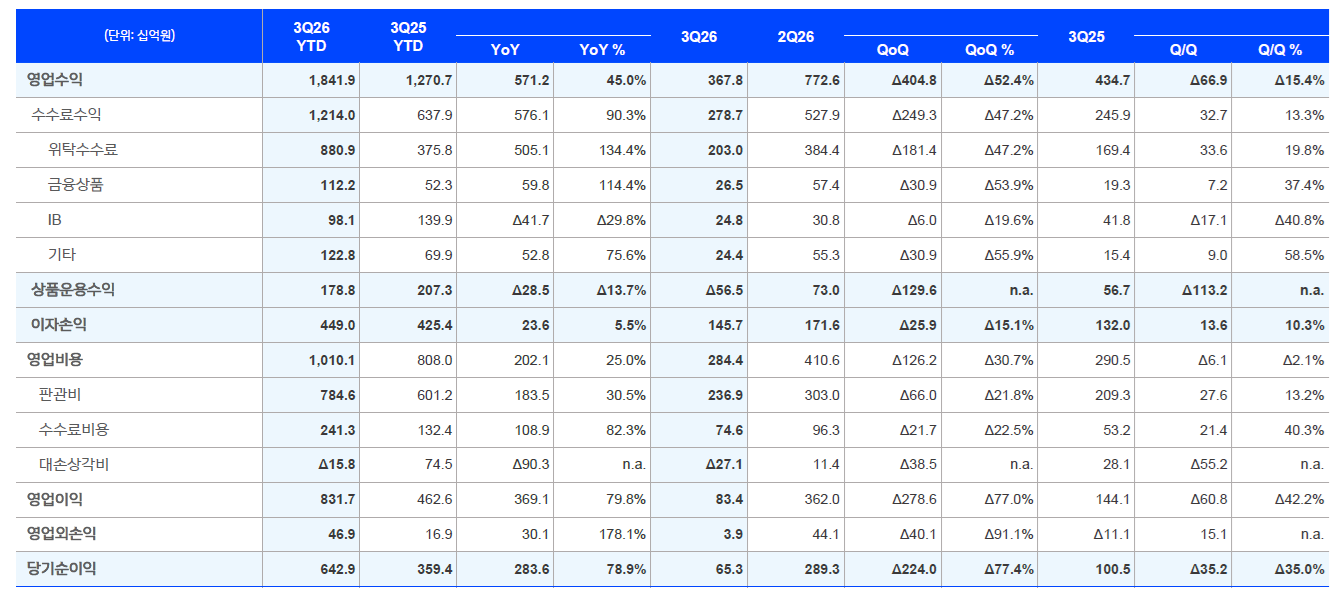The width and height of the screenshot is (1338, 608).
Task: Select the "178.1%" value in 영업외손익 row
Action: (623, 534)
